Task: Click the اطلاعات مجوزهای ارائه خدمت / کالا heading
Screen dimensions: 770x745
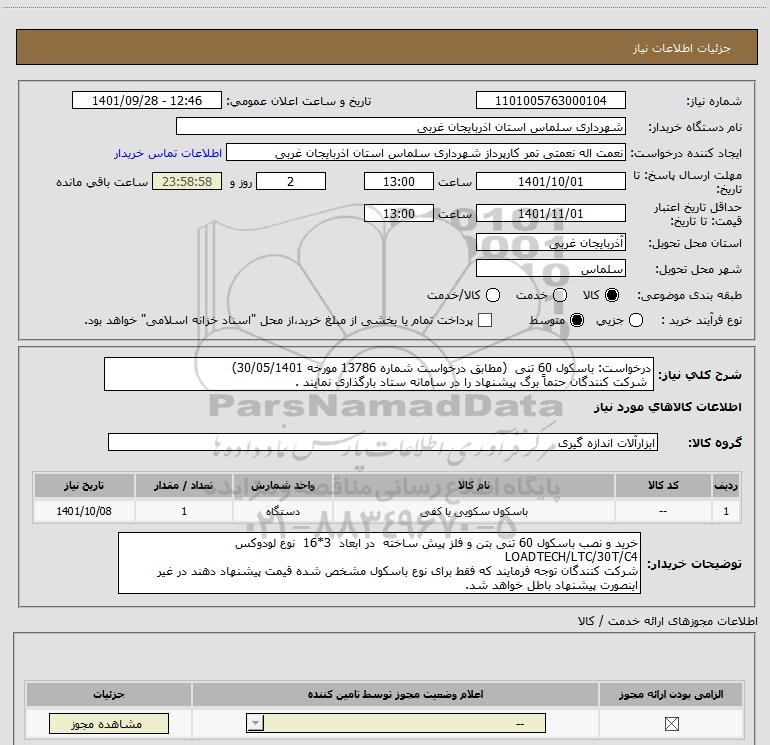Action: [x=667, y=621]
